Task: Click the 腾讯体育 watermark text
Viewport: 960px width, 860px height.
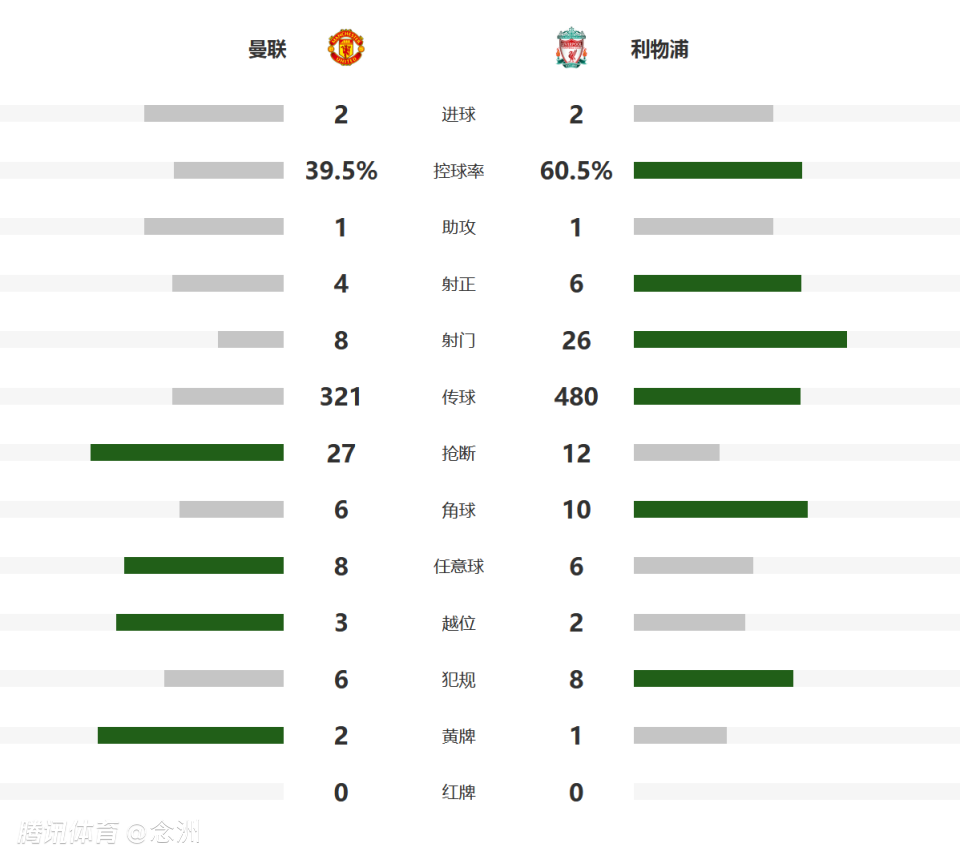Action: [69, 832]
